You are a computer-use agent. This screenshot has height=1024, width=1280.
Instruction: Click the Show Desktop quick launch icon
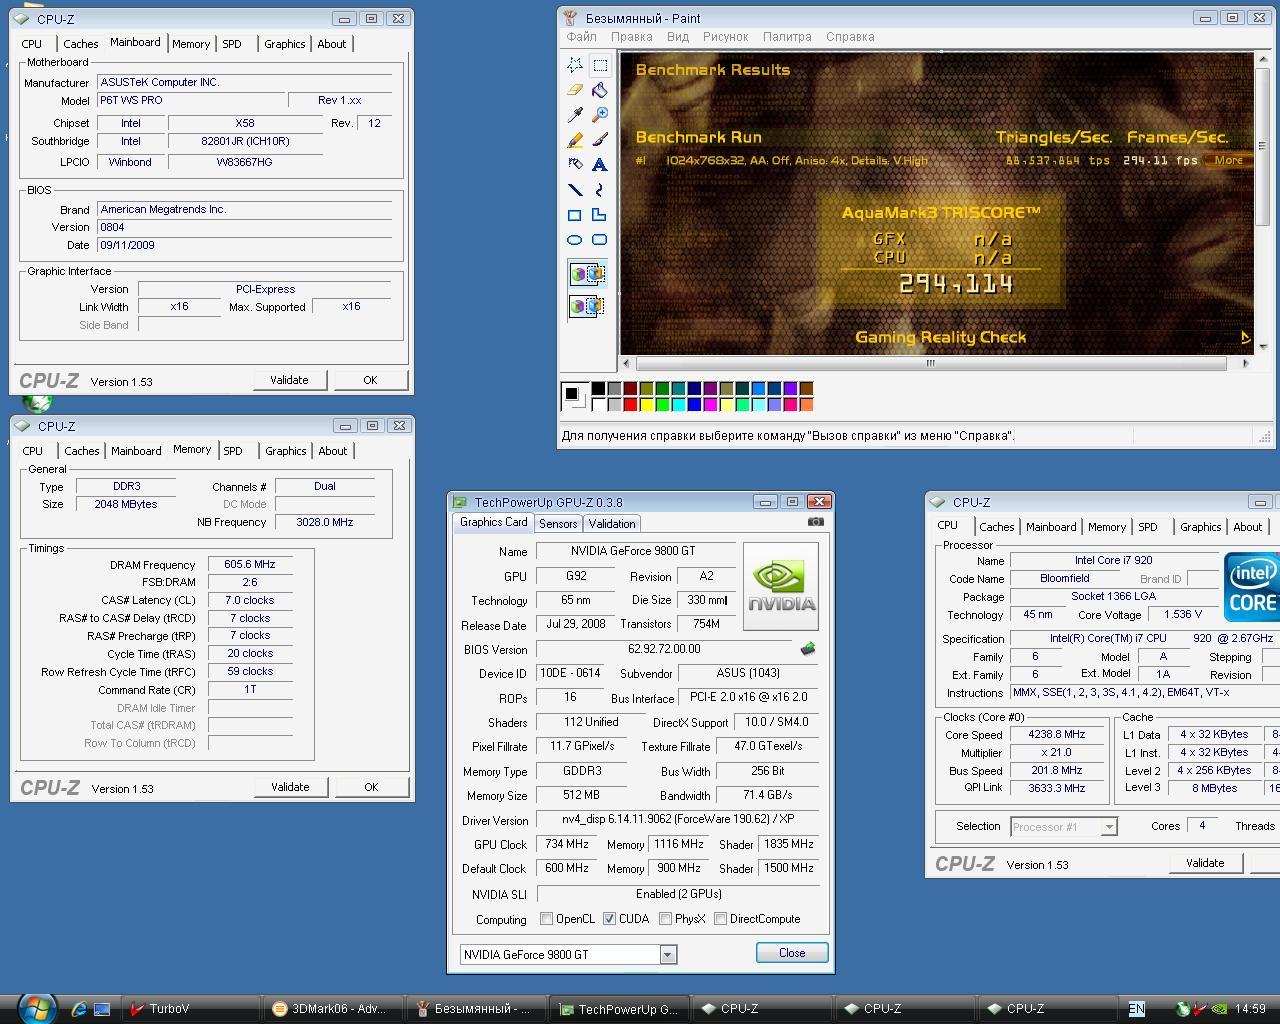click(x=102, y=1009)
